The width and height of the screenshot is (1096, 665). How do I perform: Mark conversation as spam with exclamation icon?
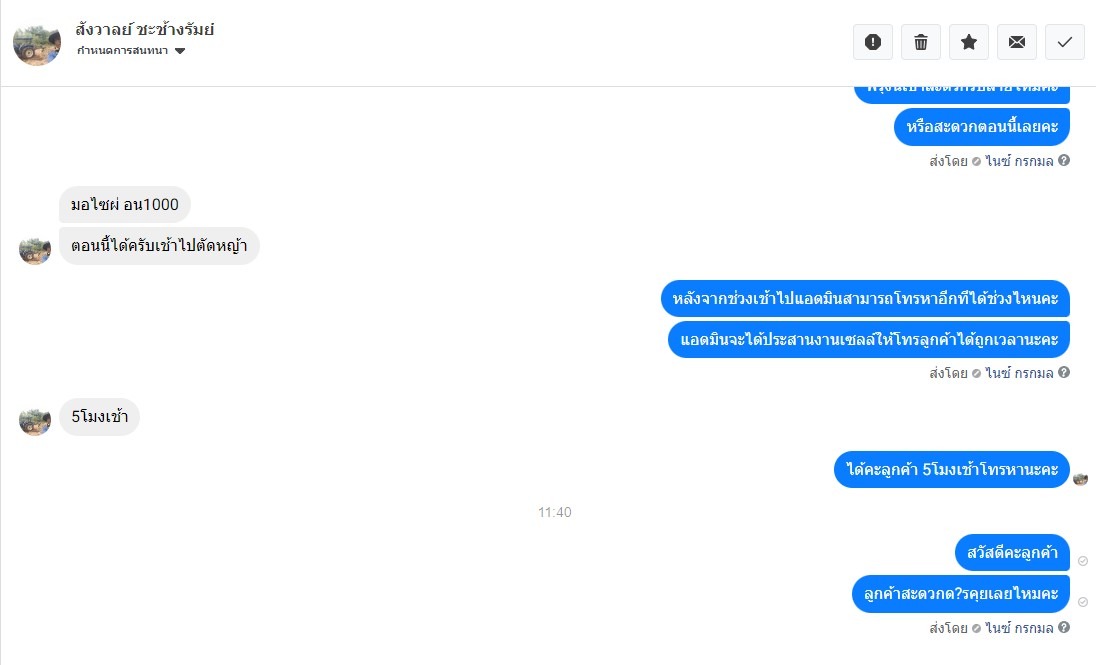[873, 42]
